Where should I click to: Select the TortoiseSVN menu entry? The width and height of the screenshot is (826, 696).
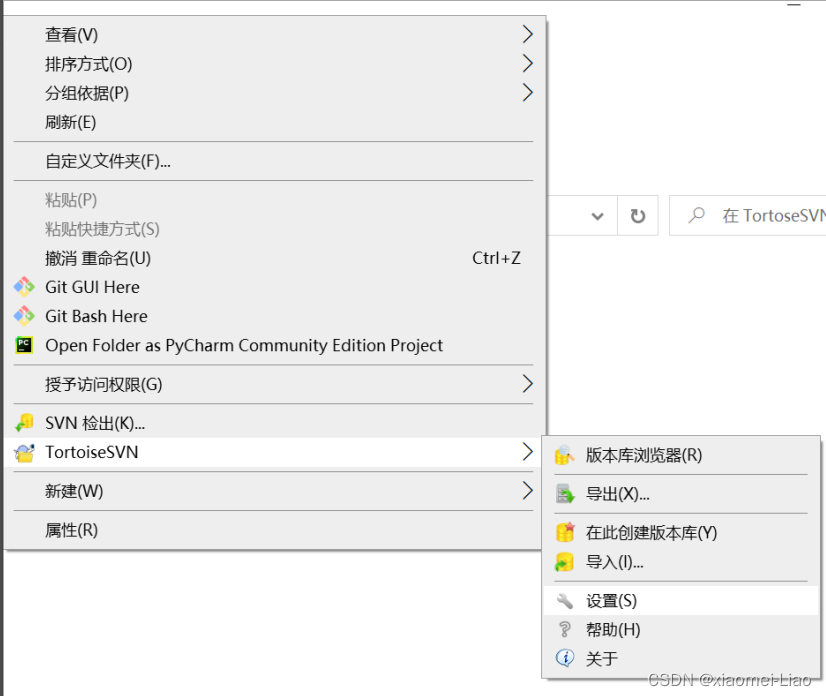[274, 452]
